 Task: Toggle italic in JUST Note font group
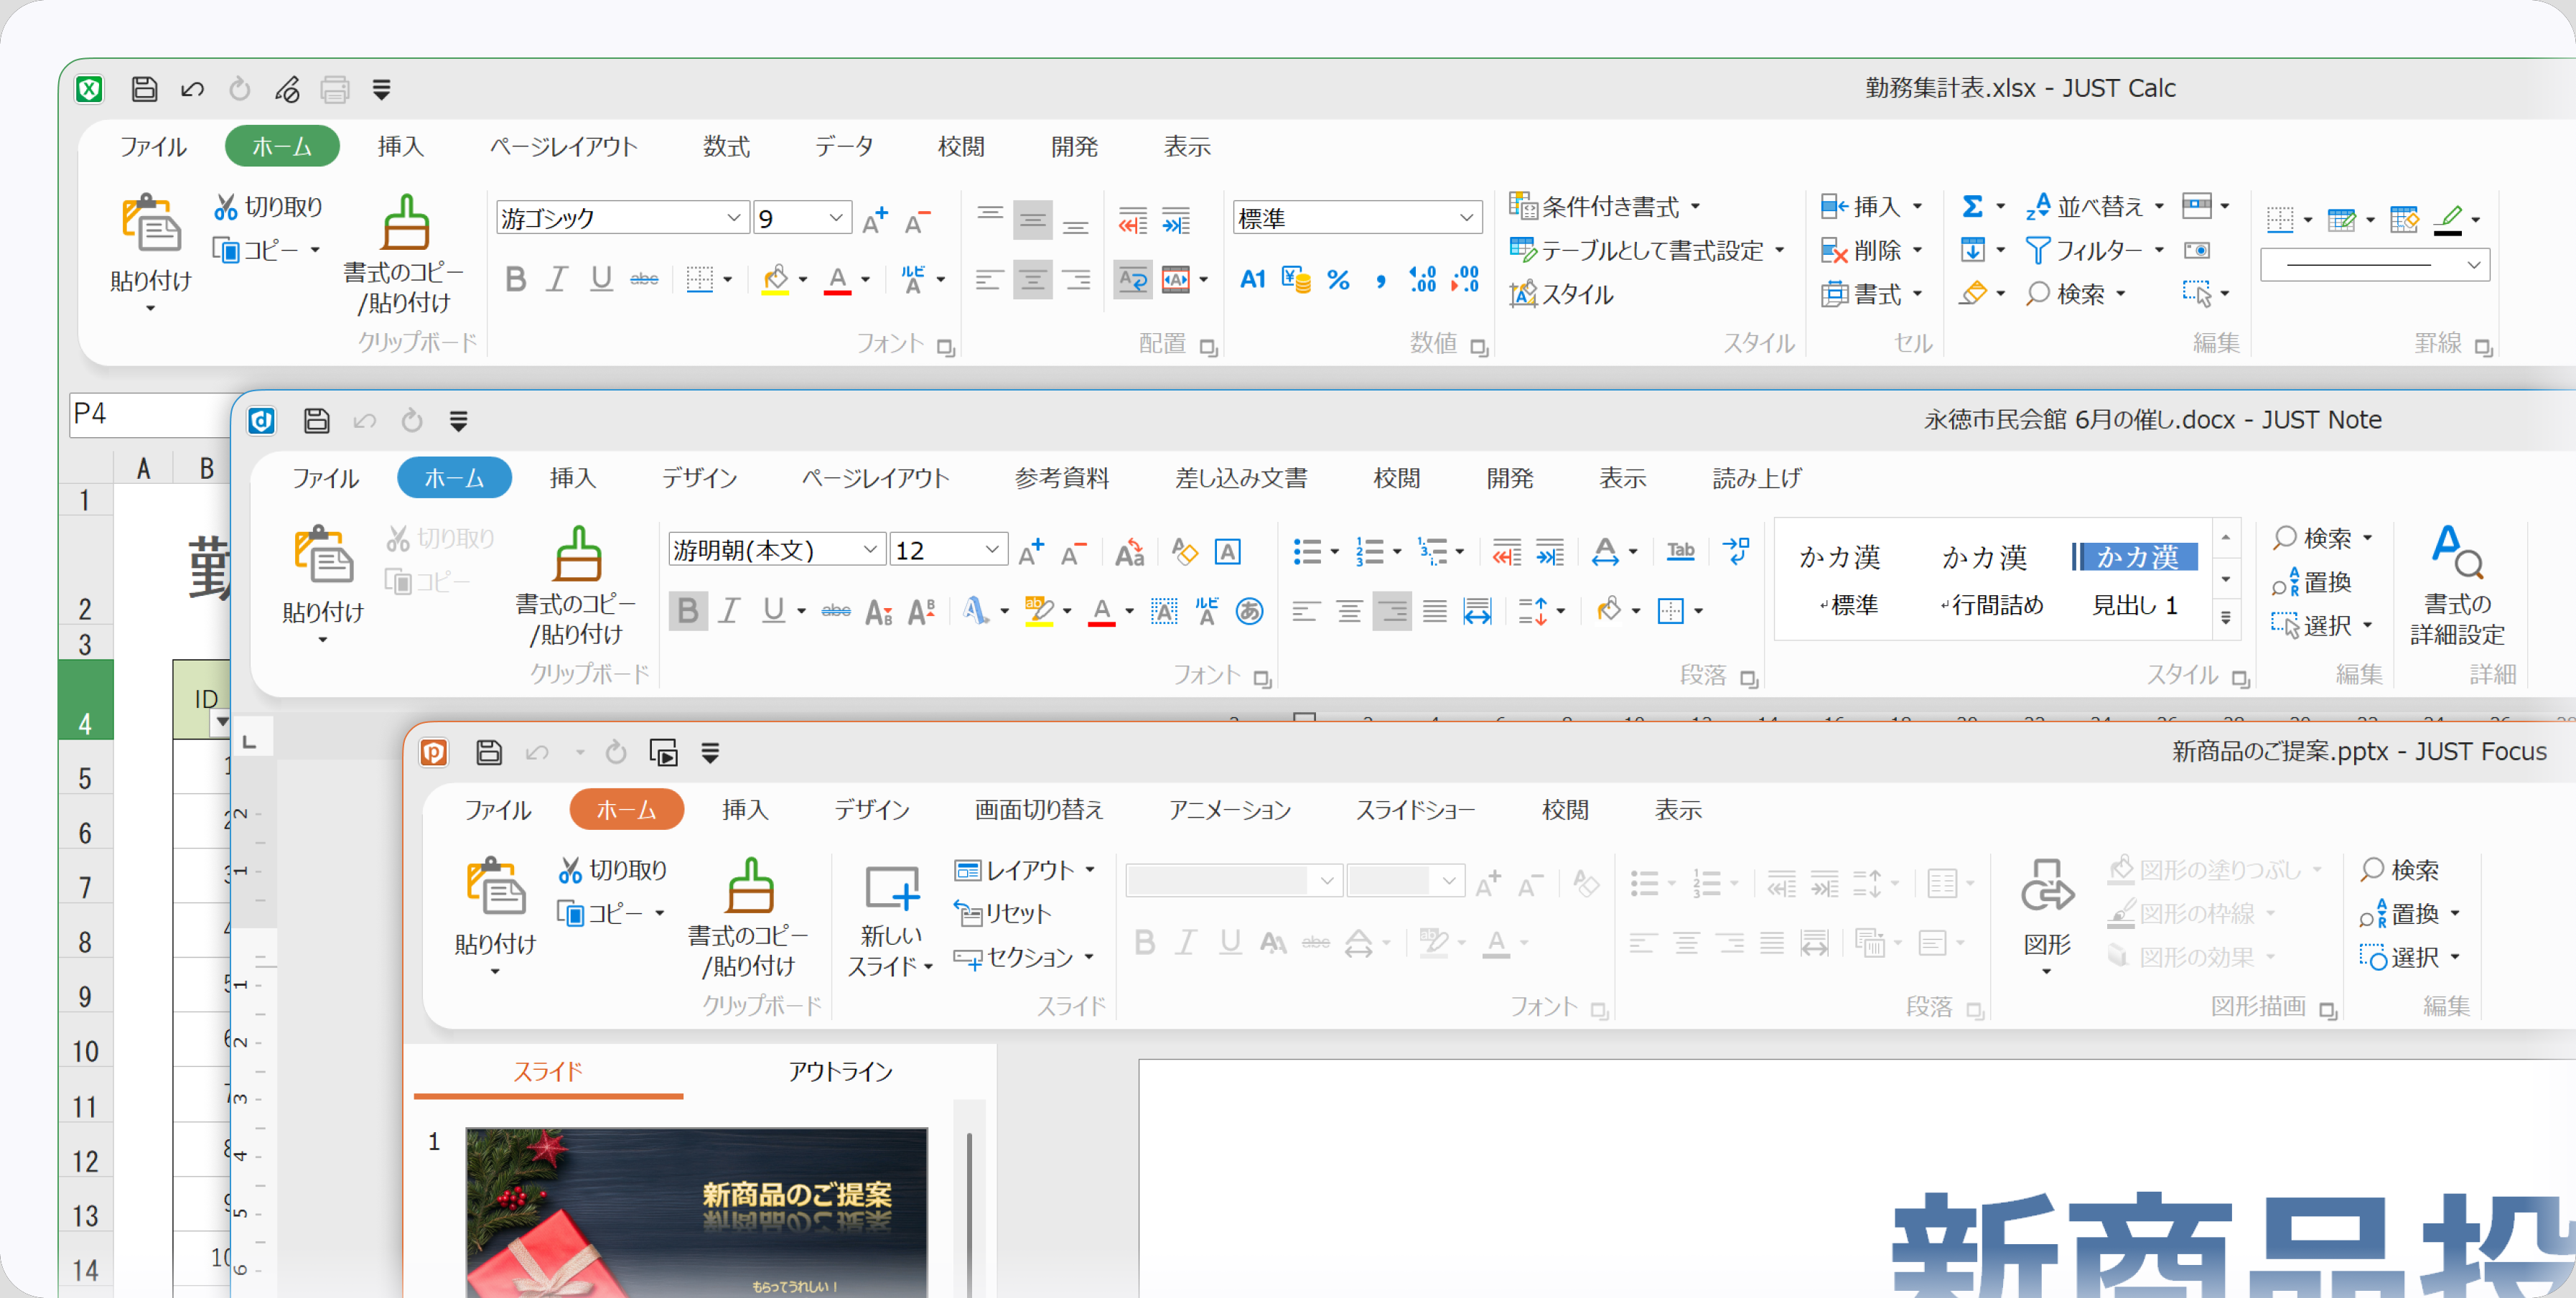[x=730, y=611]
